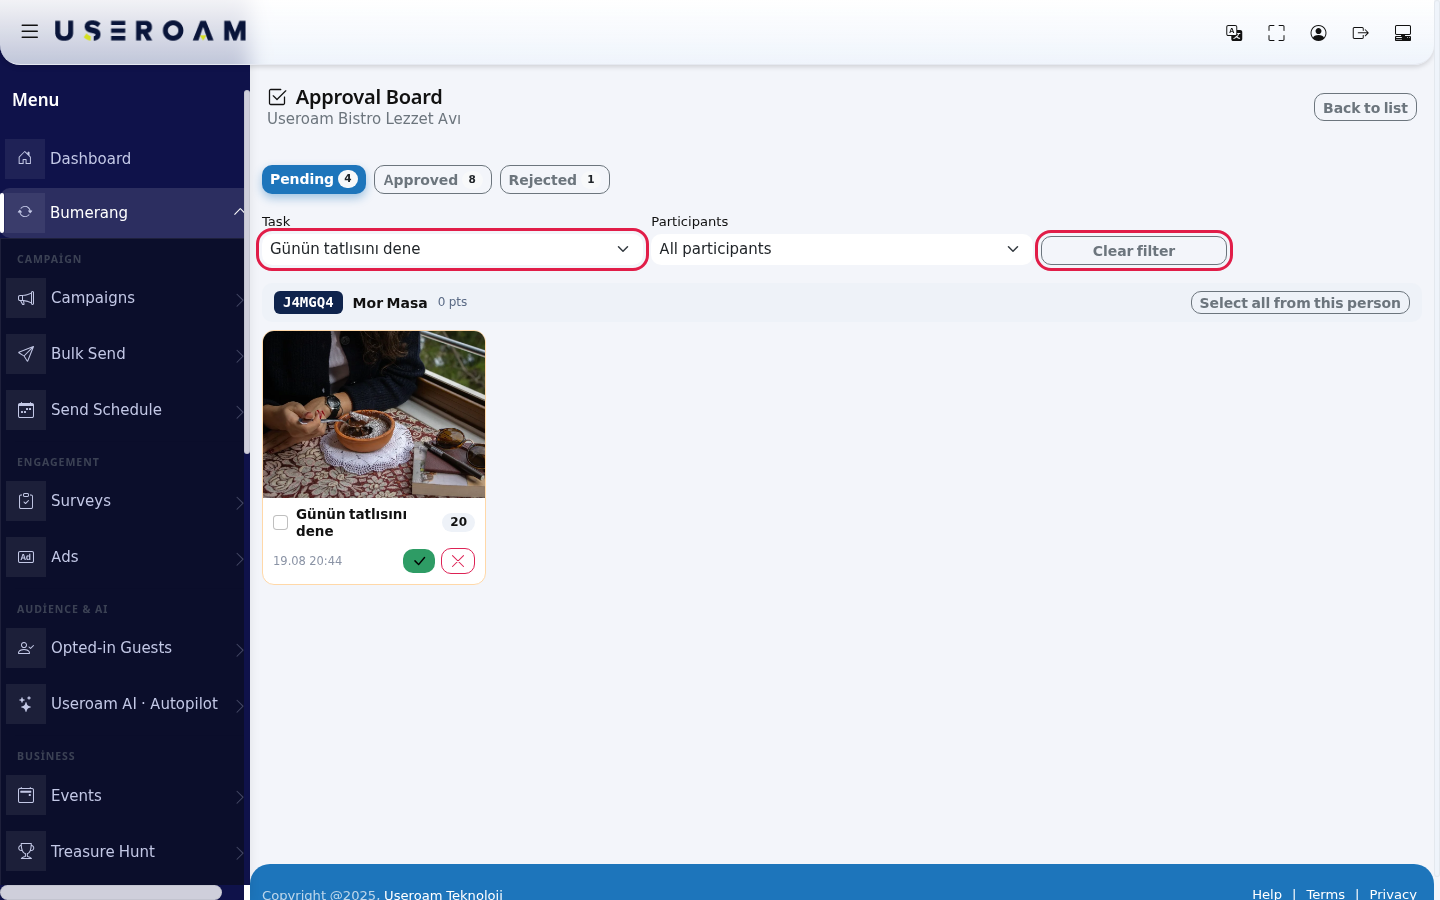The height and width of the screenshot is (900, 1440).
Task: Switch to the Approved tab
Action: [433, 180]
